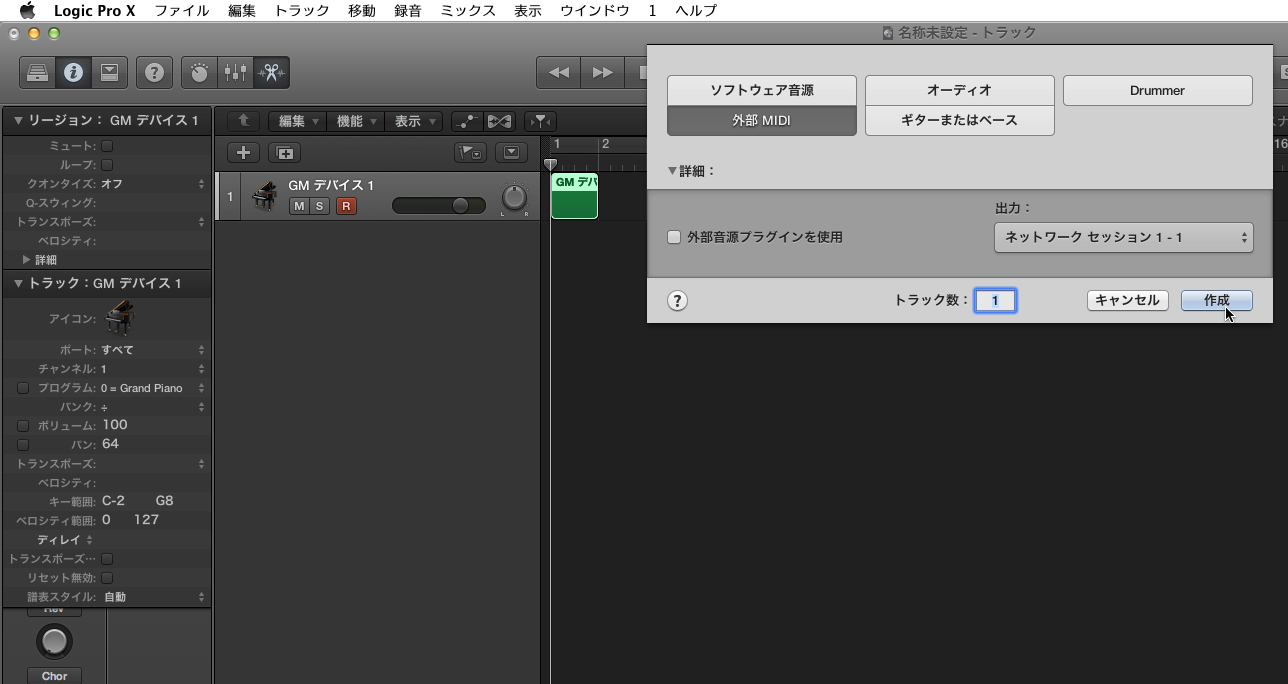1288x684 pixels.
Task: Click the piano icon in track inspector
Action: click(x=119, y=318)
